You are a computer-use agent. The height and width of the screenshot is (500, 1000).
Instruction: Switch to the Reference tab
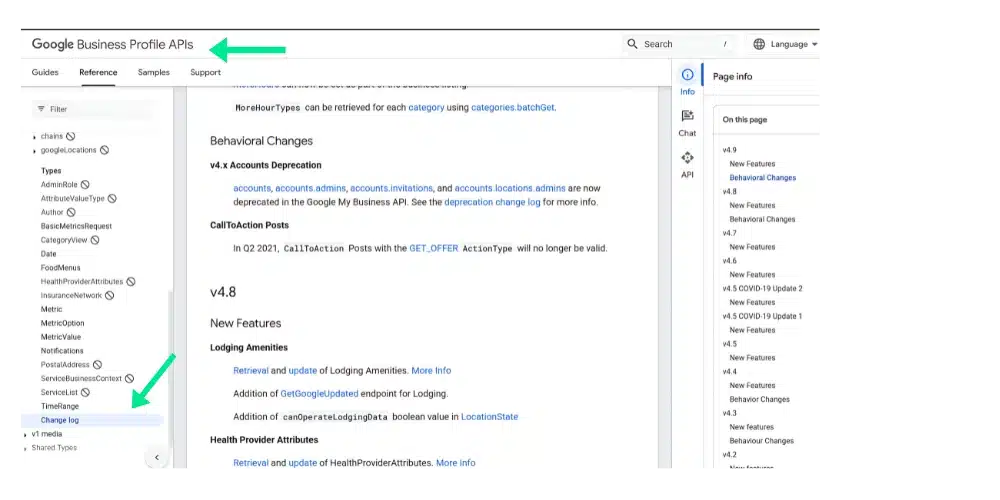[x=98, y=72]
